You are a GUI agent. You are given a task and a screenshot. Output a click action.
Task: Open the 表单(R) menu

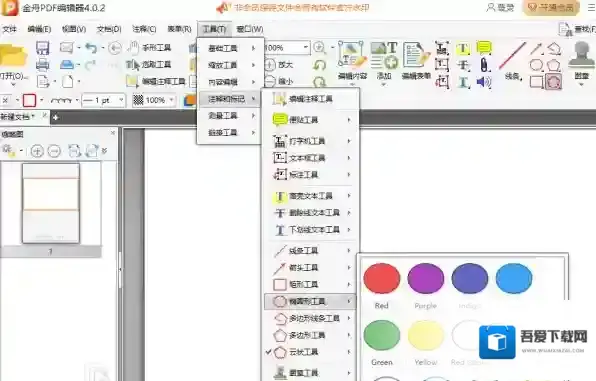(179, 29)
